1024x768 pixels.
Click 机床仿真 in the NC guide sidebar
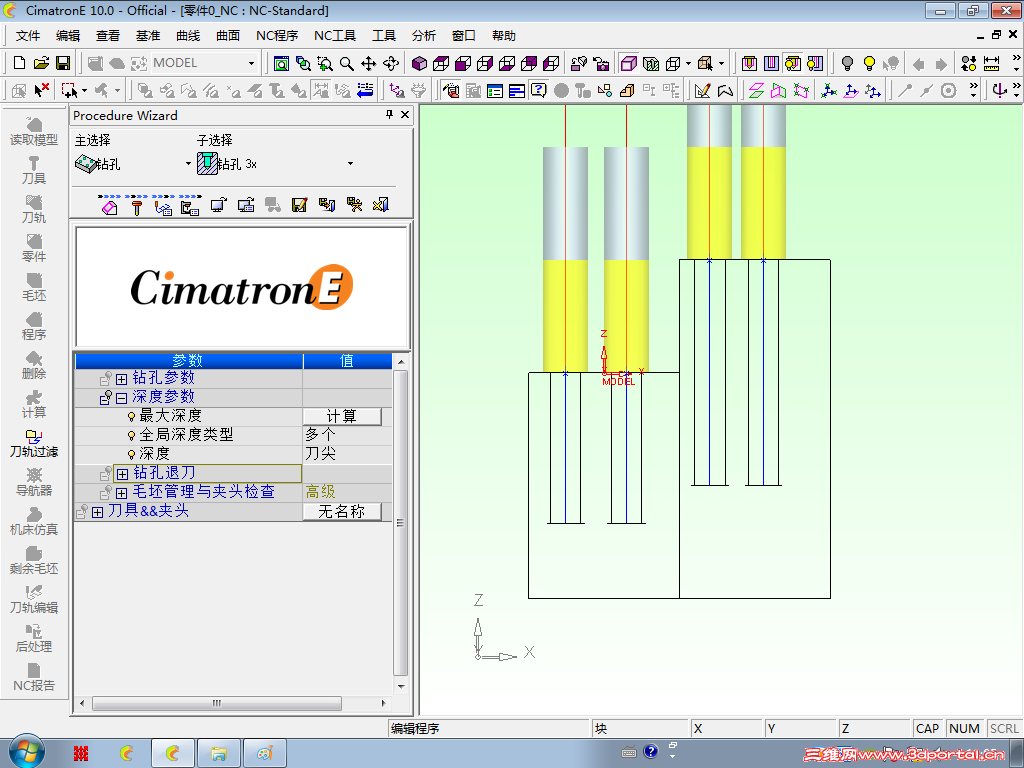34,521
